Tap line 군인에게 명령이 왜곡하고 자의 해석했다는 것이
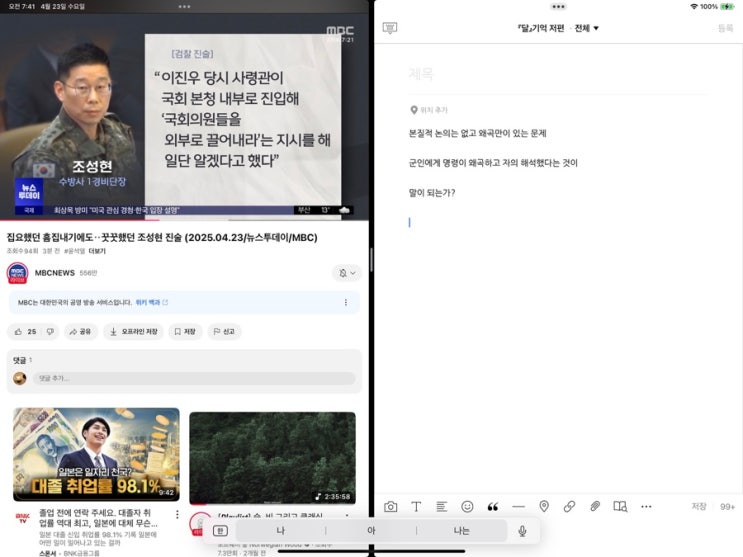The height and width of the screenshot is (557, 743). tap(493, 163)
